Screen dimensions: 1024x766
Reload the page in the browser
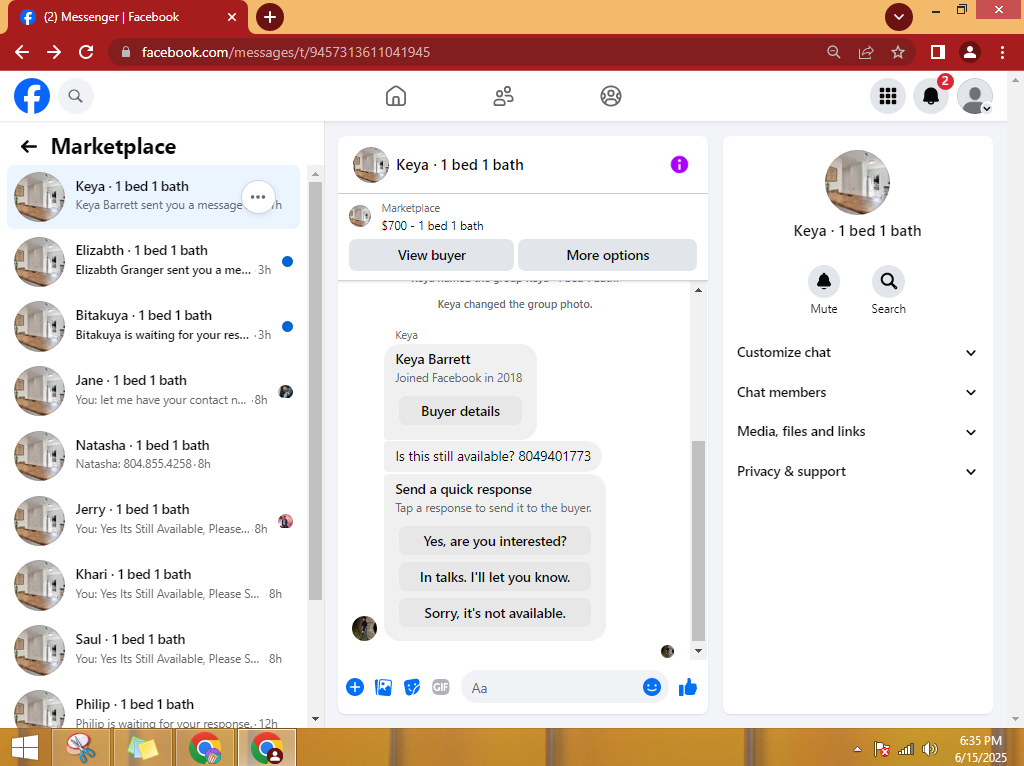86,52
